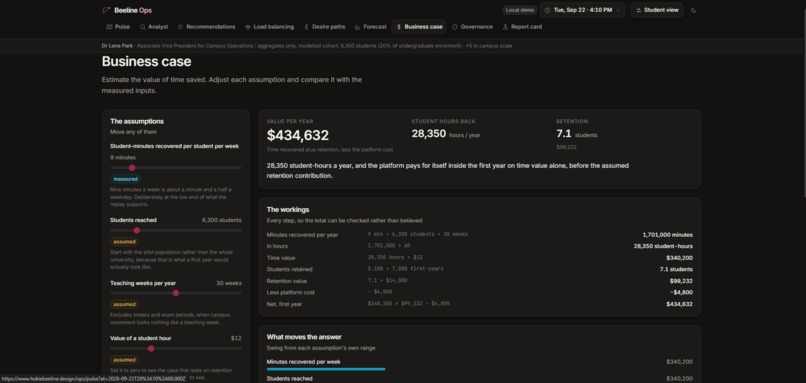Click the Dr Lena Park name
Viewport: 806px width, 383px height.
[x=117, y=46]
